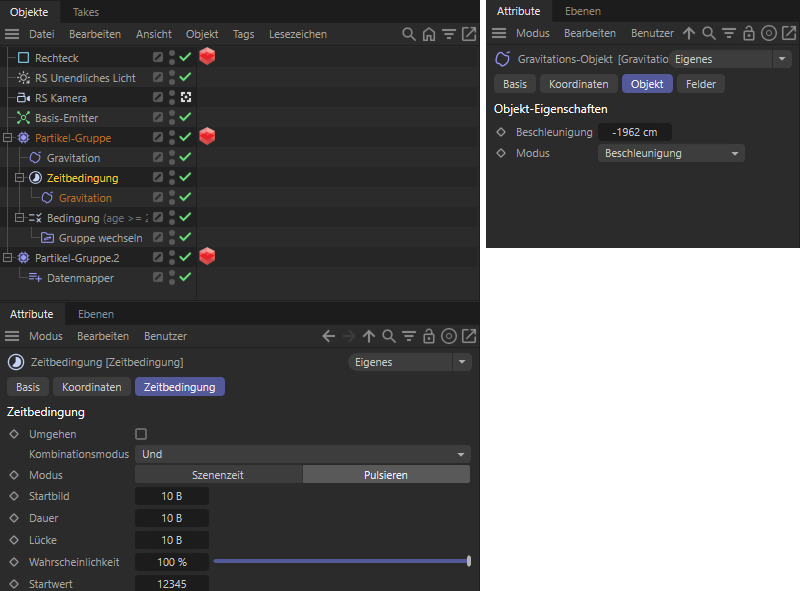Image resolution: width=800 pixels, height=591 pixels.
Task: Click the Beschleunigung keyframe diamond
Action: coord(501,132)
